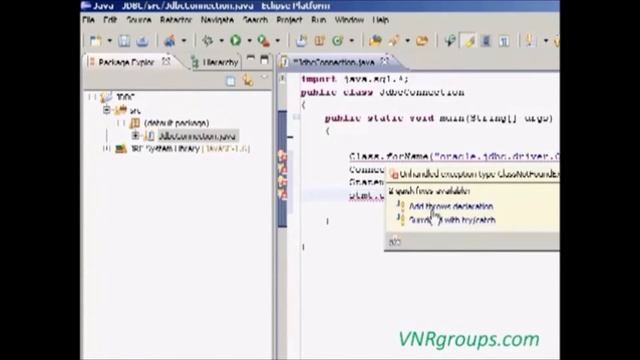Open the New Java Class dropdown arrow
The image size is (640, 360).
351,41
